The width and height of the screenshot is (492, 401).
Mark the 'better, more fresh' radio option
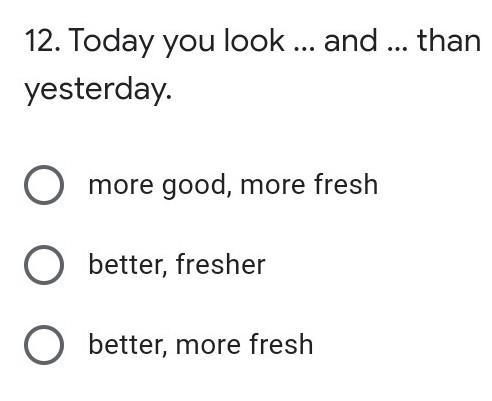tap(44, 345)
